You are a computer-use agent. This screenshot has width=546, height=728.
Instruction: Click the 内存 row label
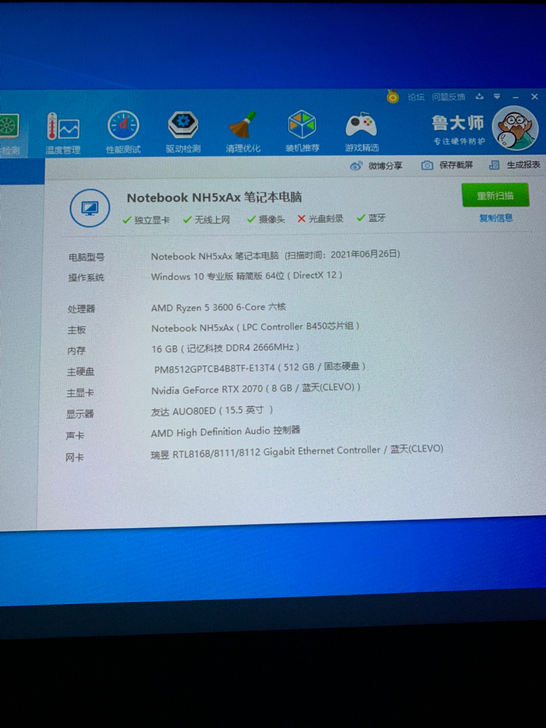77,351
